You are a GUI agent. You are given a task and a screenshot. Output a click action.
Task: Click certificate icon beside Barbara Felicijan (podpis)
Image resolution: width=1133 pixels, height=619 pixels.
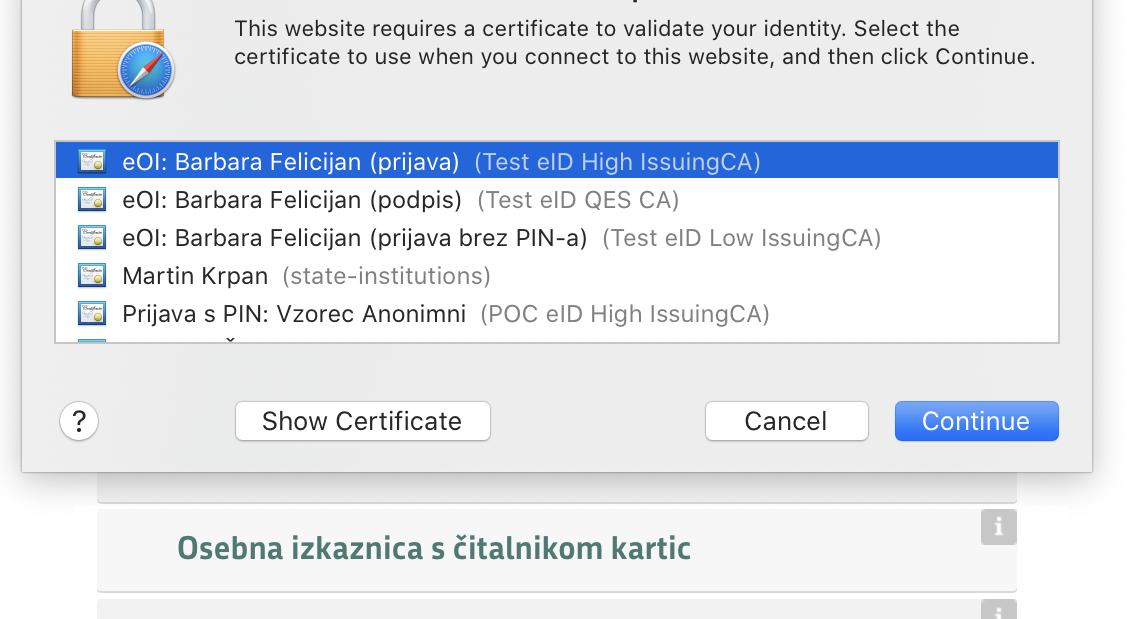click(x=92, y=199)
